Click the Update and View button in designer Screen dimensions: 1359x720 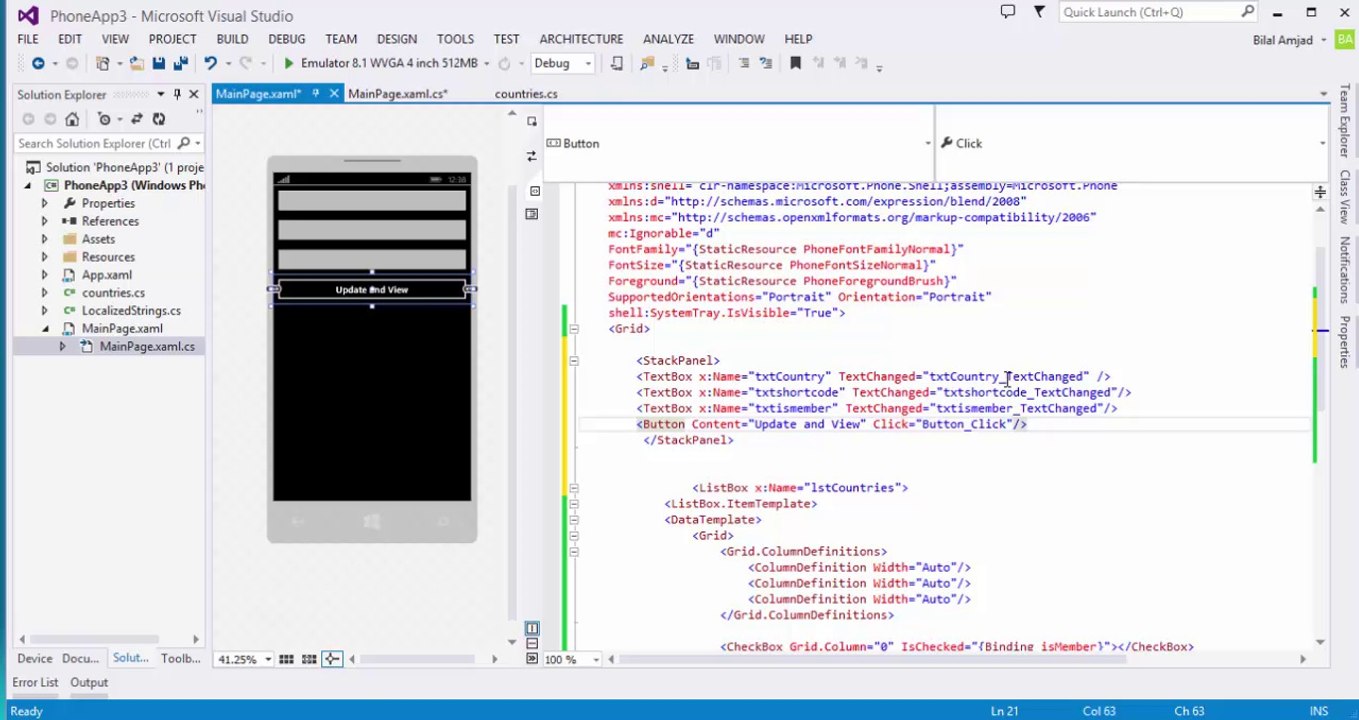click(372, 290)
